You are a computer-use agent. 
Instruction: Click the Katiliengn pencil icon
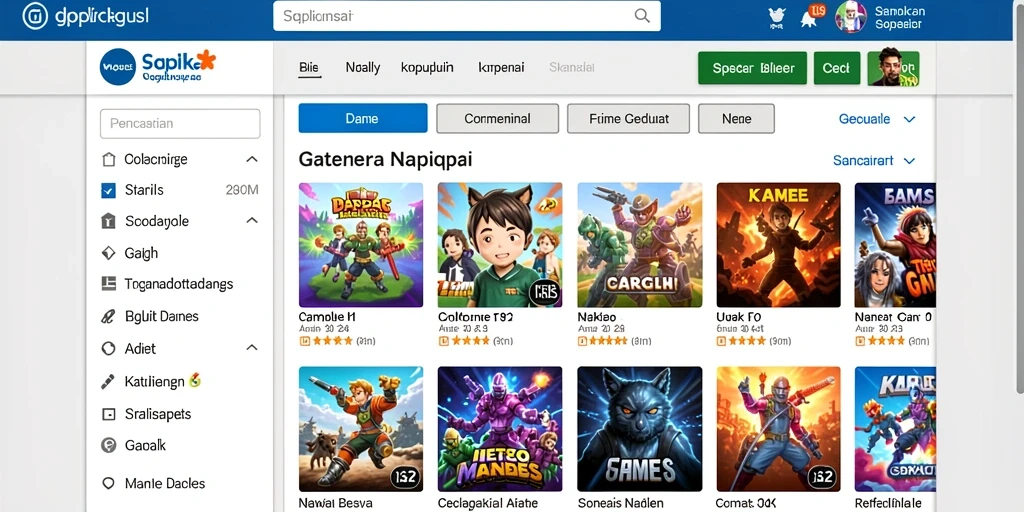108,381
